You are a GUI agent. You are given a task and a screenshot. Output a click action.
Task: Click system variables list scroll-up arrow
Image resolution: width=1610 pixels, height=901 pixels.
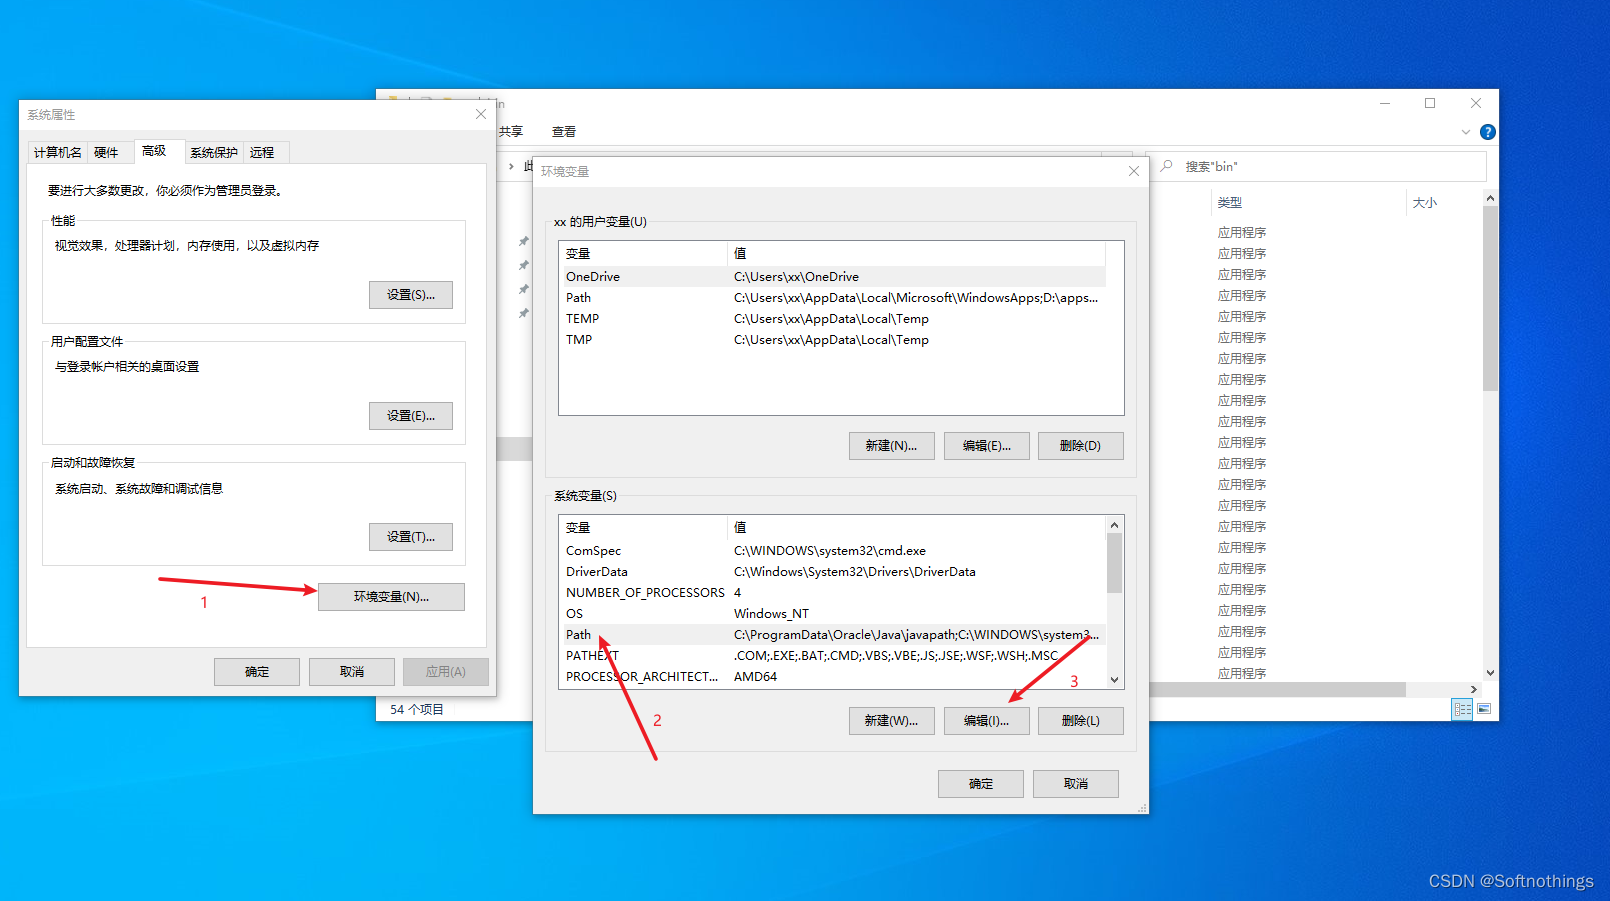(1114, 525)
